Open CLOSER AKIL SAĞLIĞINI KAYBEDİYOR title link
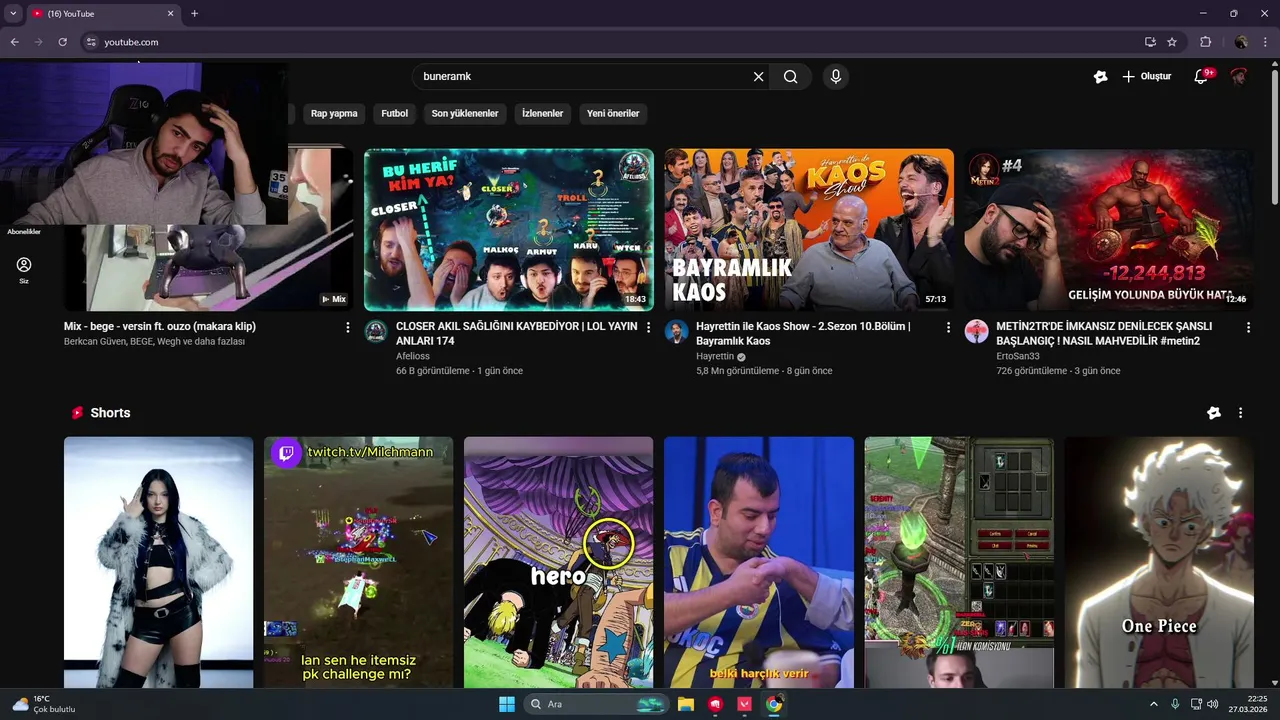 pos(516,333)
